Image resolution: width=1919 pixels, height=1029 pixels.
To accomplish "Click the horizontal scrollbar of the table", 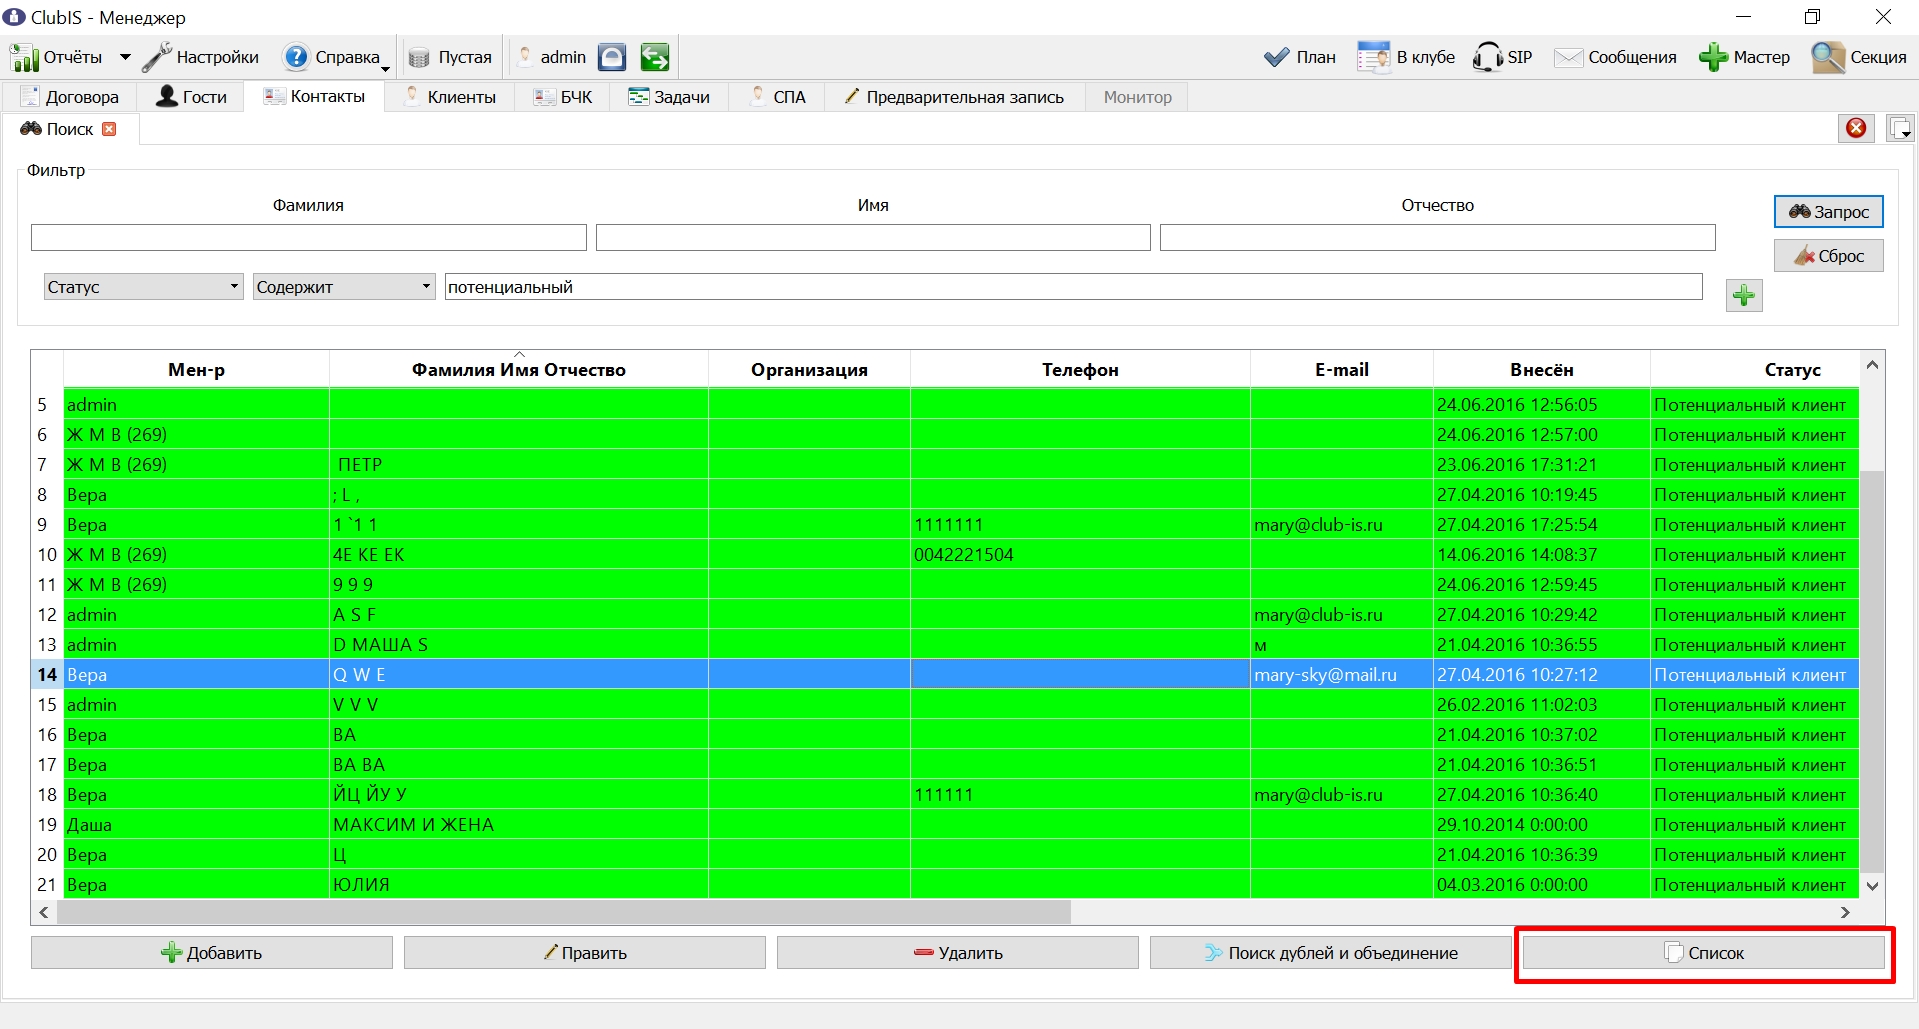I will coord(564,912).
